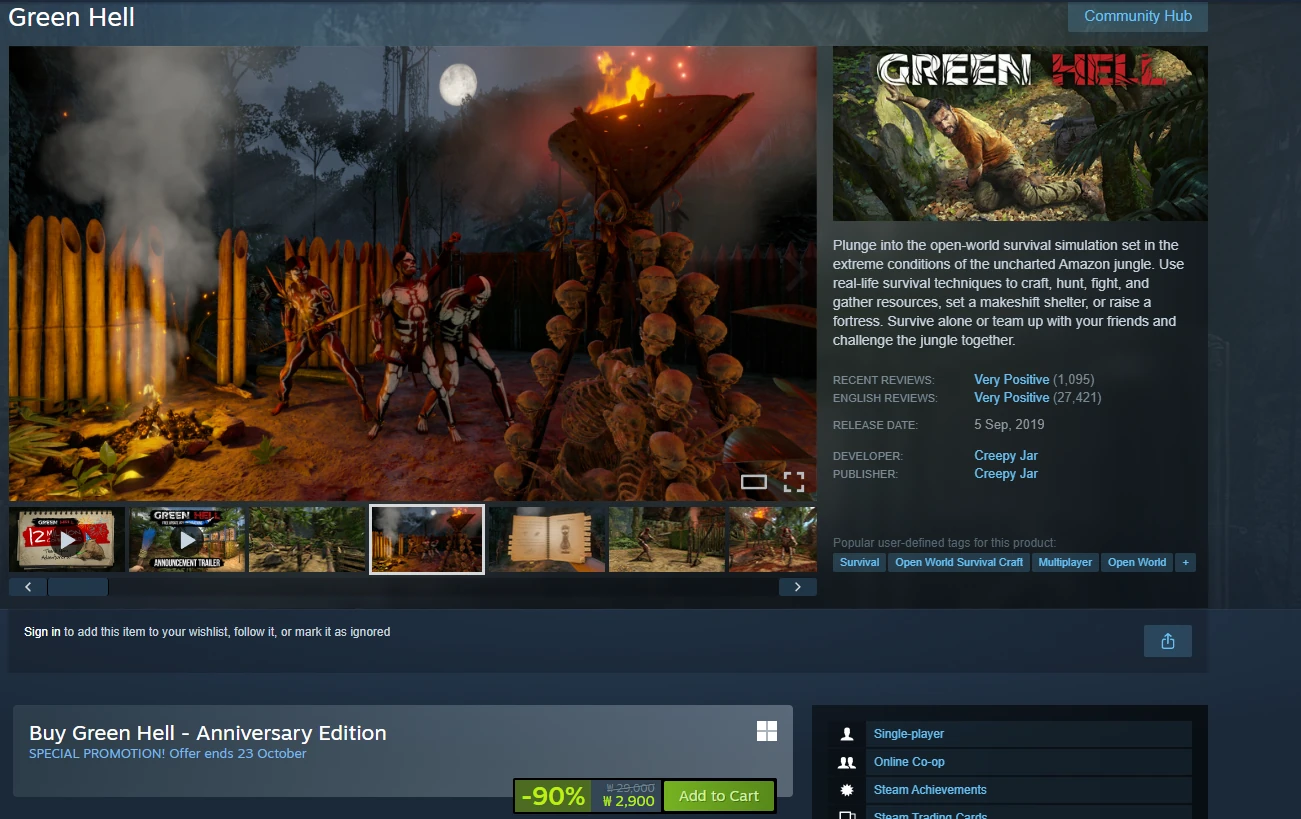Advance thumbnail strip with right arrow
The height and width of the screenshot is (819, 1301).
coord(797,587)
